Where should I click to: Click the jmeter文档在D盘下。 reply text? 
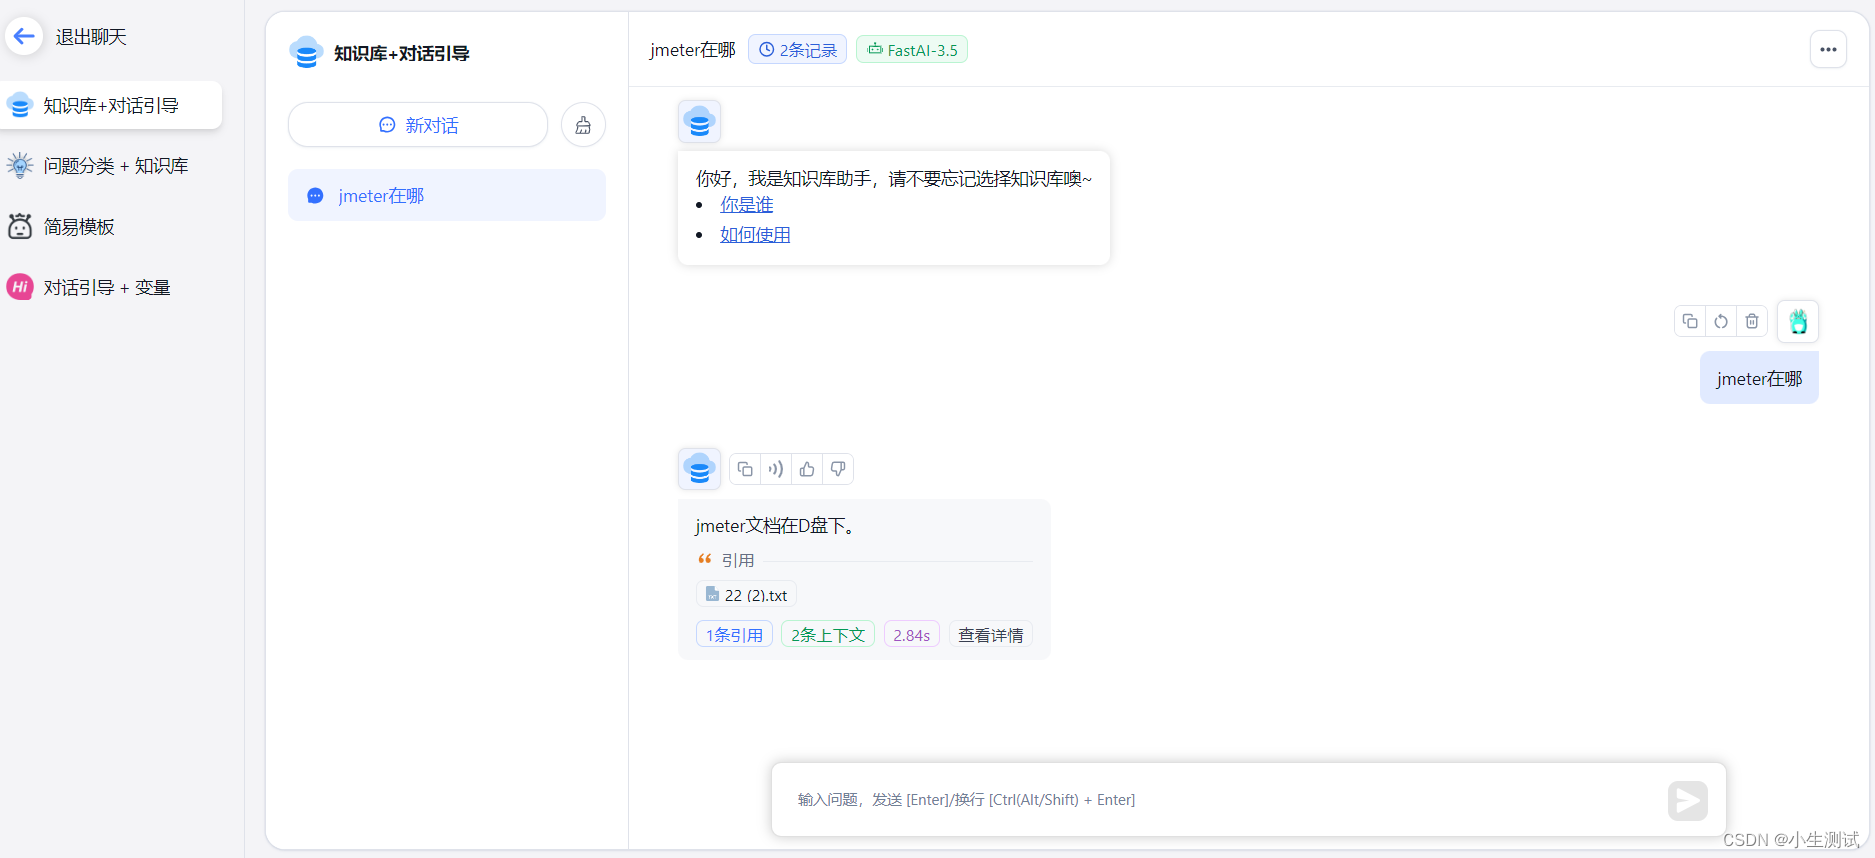776,526
